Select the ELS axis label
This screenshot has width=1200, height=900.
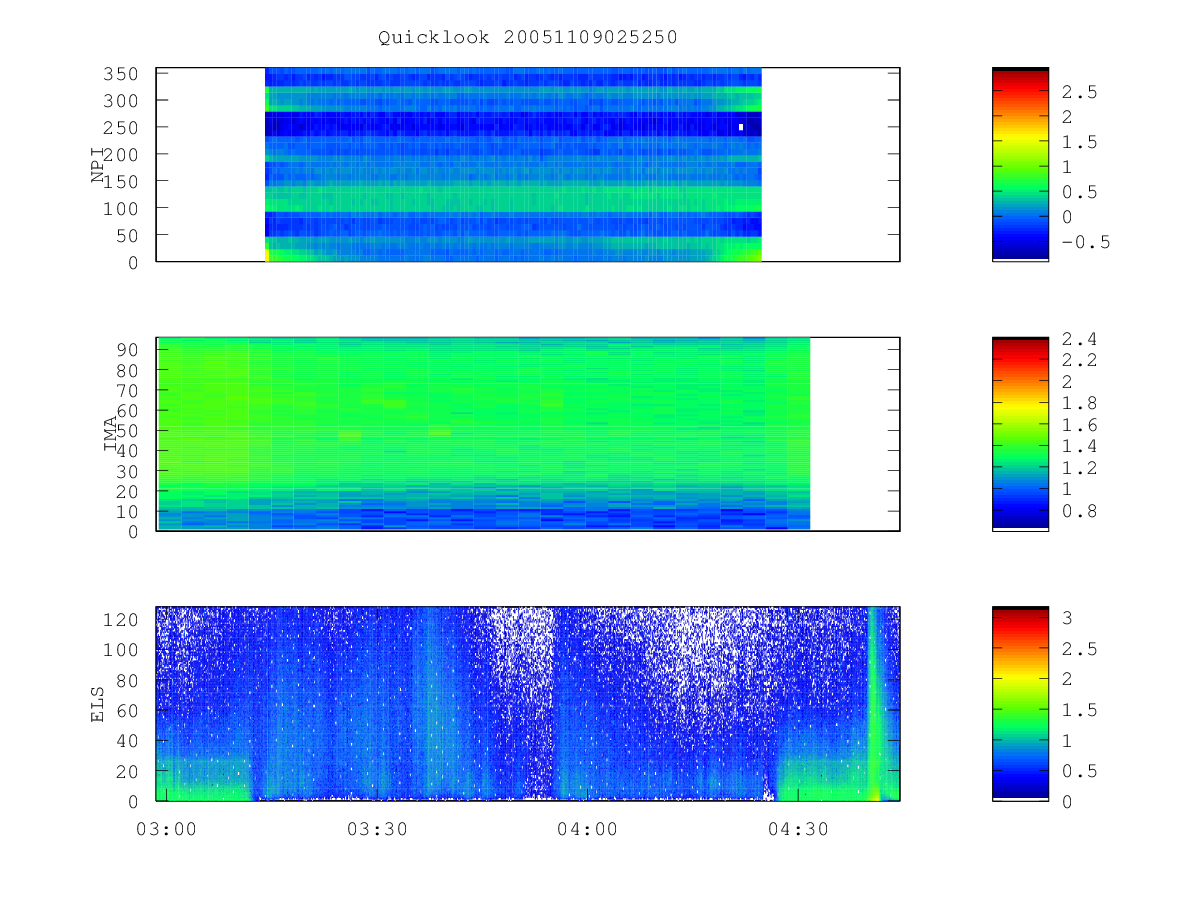[98, 704]
